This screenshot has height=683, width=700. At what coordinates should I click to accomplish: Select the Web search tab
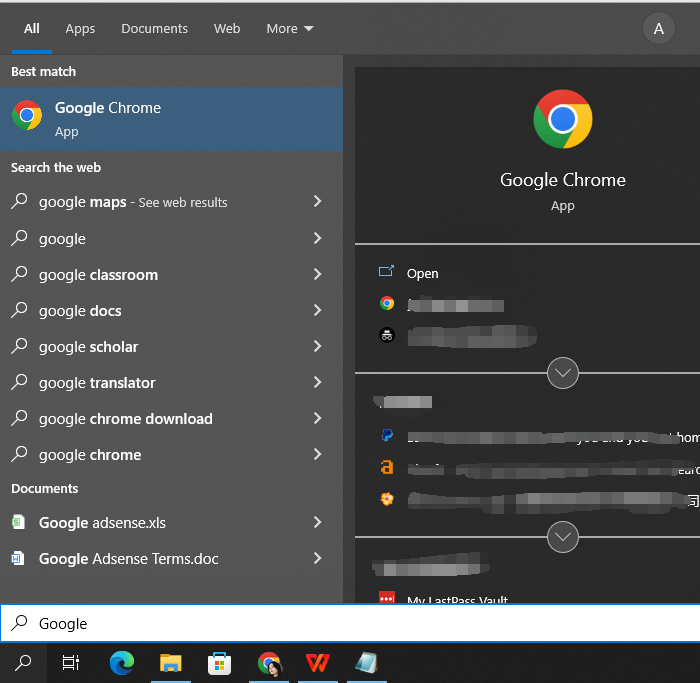tap(227, 29)
